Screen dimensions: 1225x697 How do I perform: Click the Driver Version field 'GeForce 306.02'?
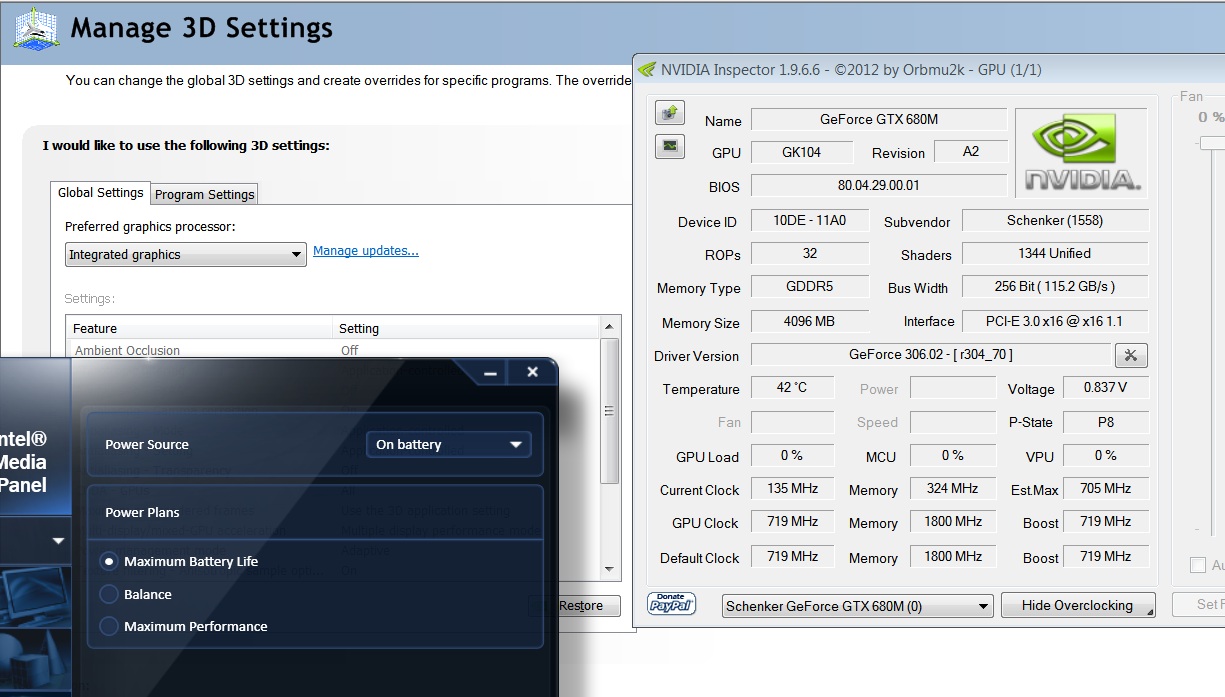(931, 355)
